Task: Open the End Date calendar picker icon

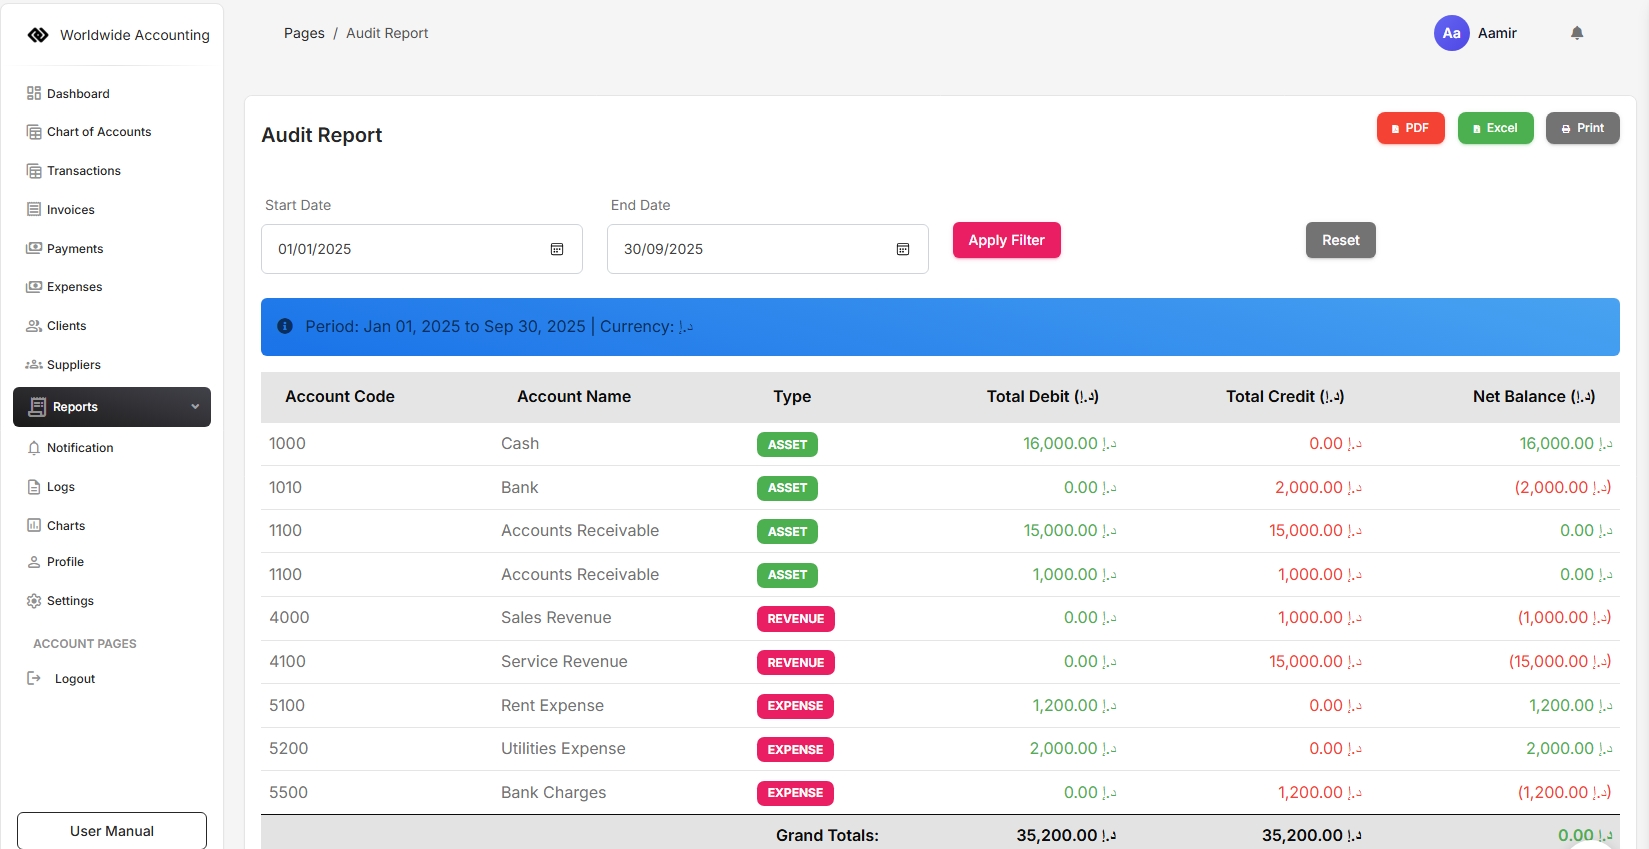Action: 903,249
